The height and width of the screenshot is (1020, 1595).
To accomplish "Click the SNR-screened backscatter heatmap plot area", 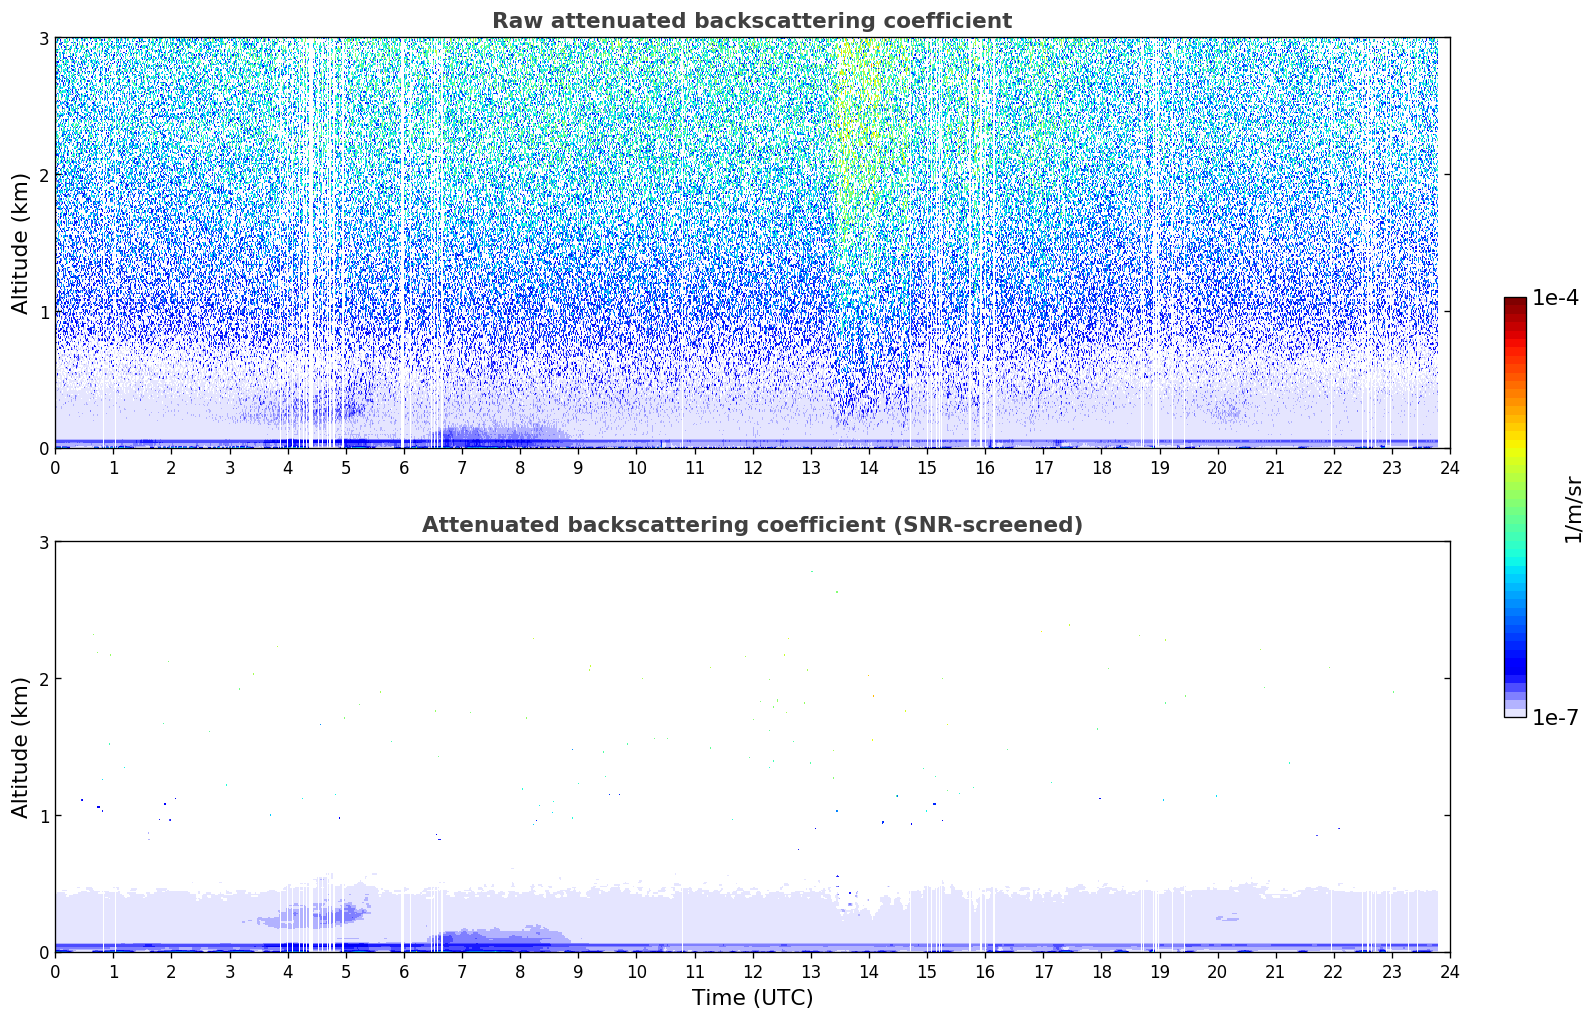I will pyautogui.click(x=752, y=747).
